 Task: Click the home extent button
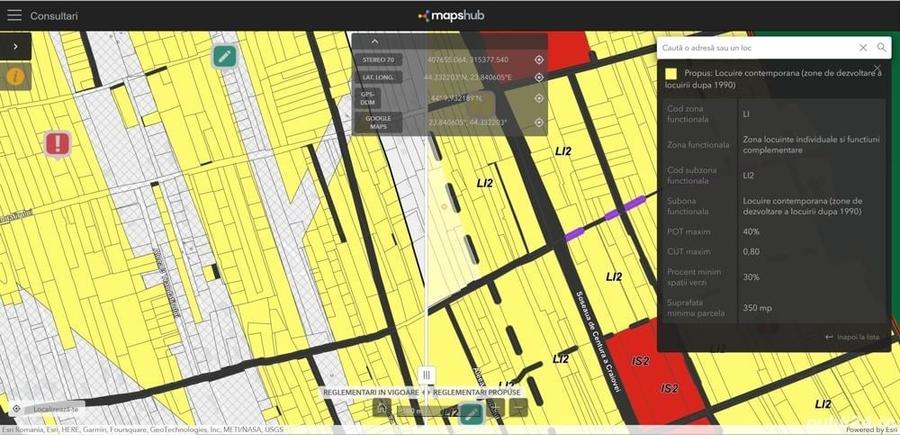(381, 408)
